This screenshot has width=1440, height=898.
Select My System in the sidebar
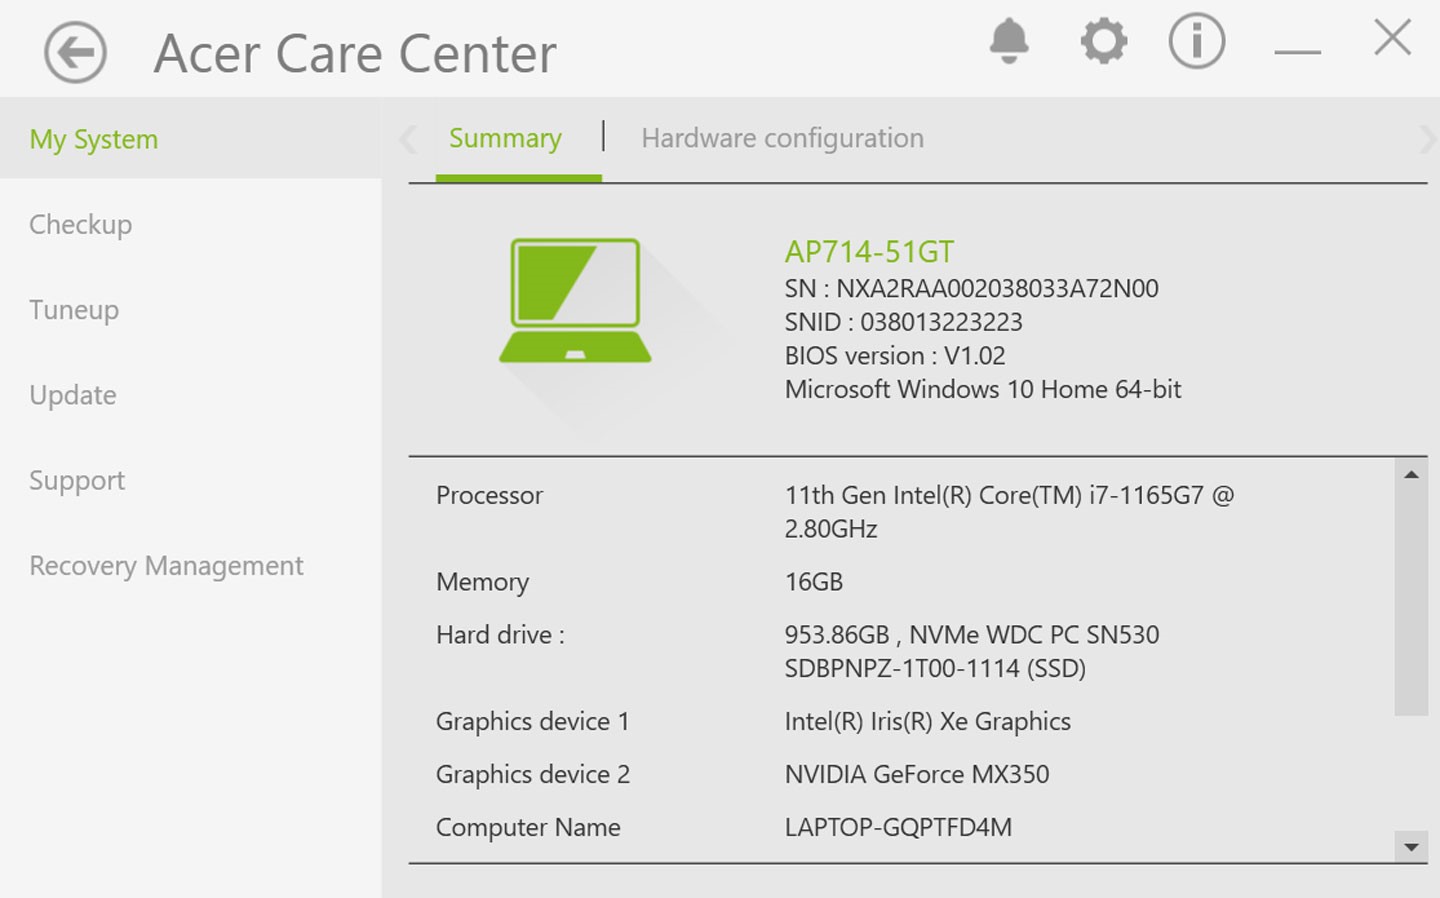click(94, 139)
